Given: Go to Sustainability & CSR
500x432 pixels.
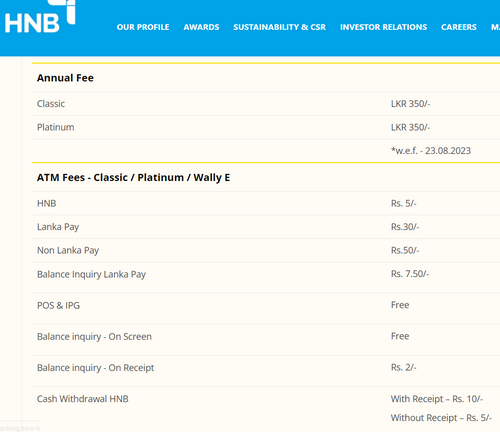Looking at the screenshot, I should [x=279, y=27].
